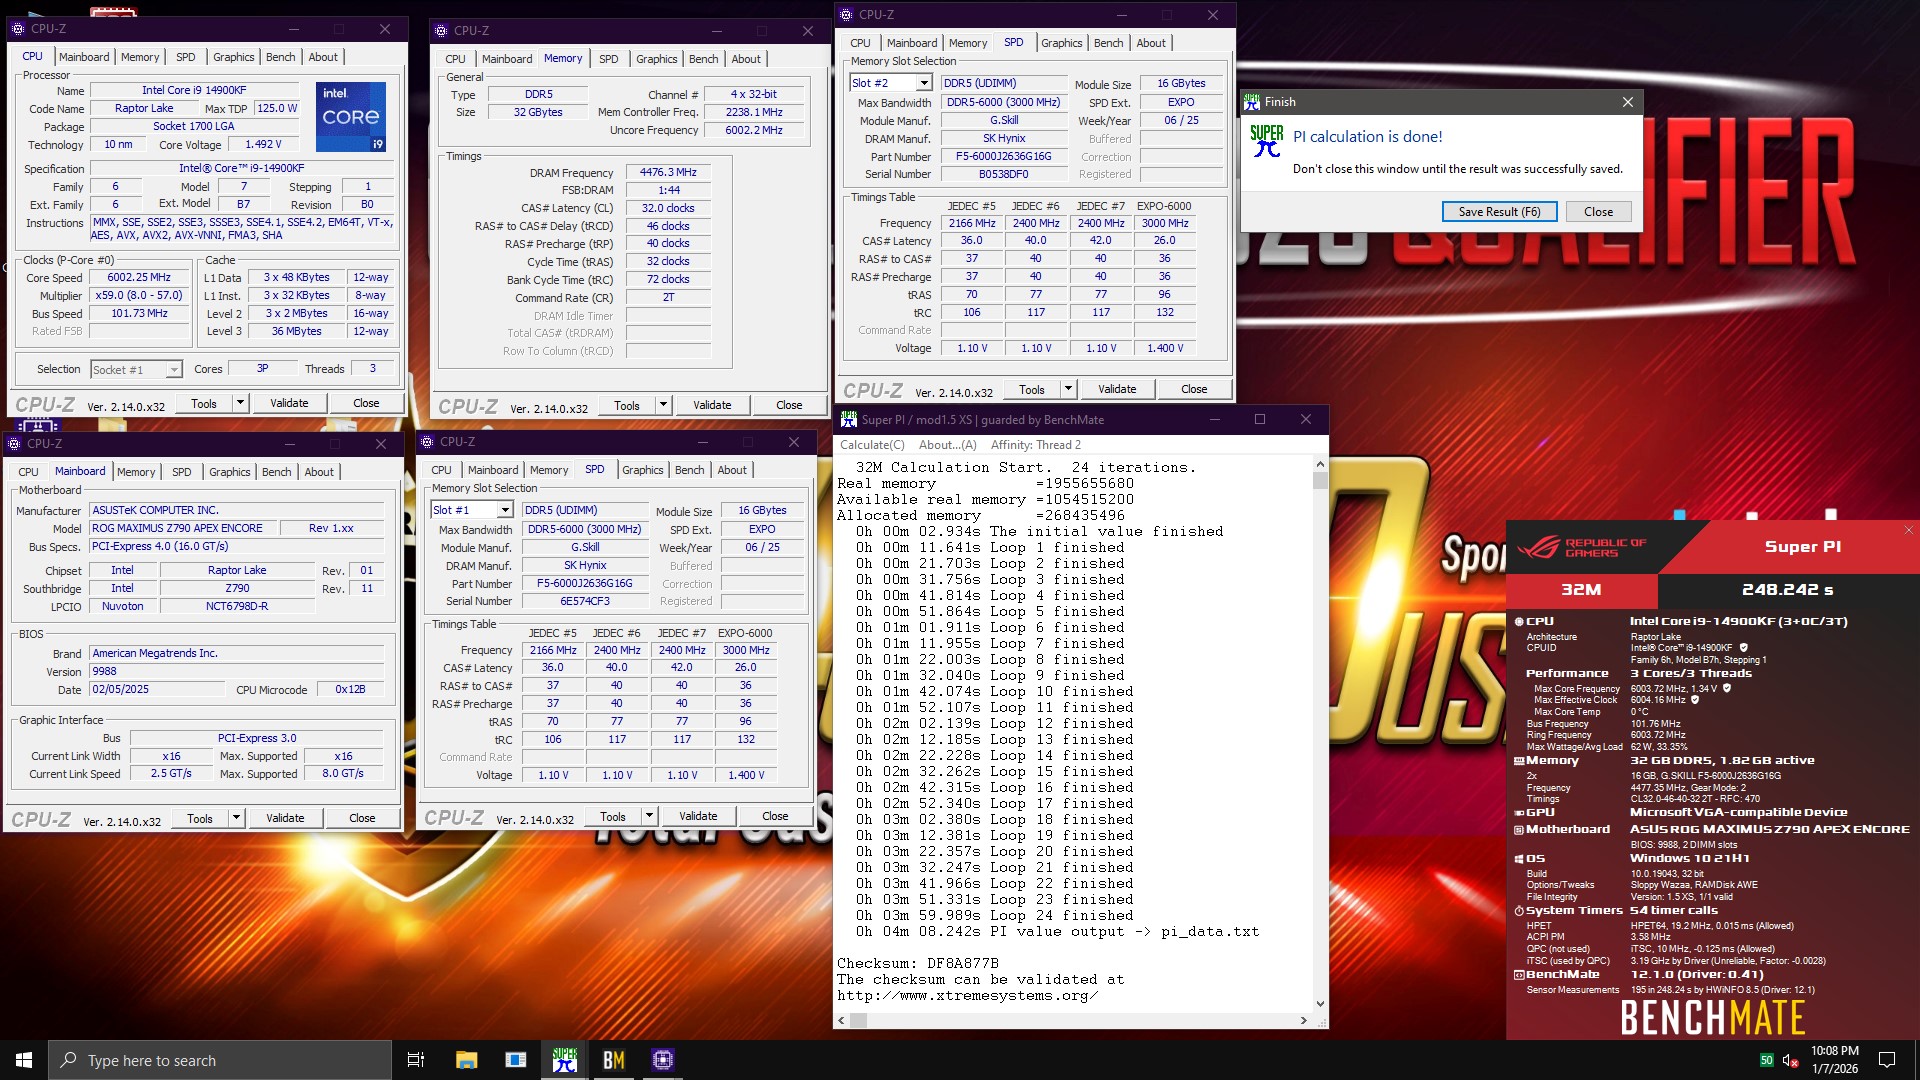Click the GPU section icon in the BenchMate overlay
Image resolution: width=1920 pixels, height=1080 pixels.
(x=1519, y=813)
